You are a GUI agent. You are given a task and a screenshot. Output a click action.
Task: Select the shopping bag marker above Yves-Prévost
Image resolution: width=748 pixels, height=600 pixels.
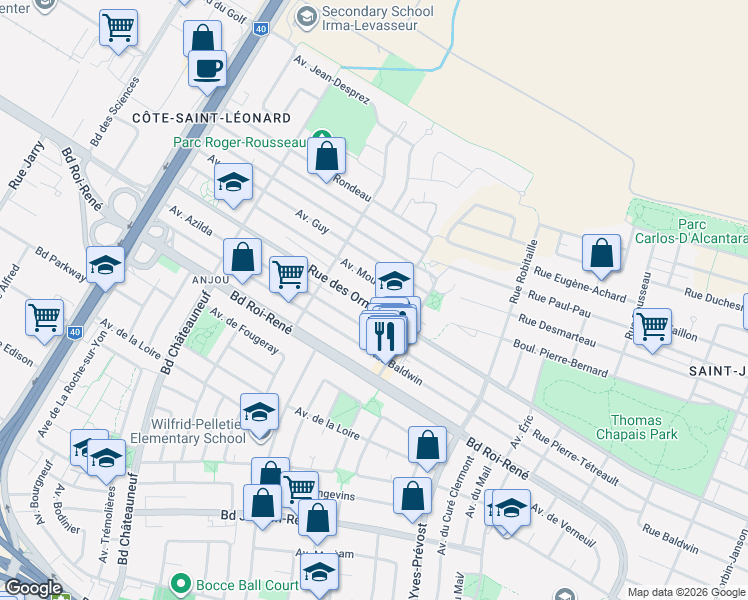coord(412,499)
